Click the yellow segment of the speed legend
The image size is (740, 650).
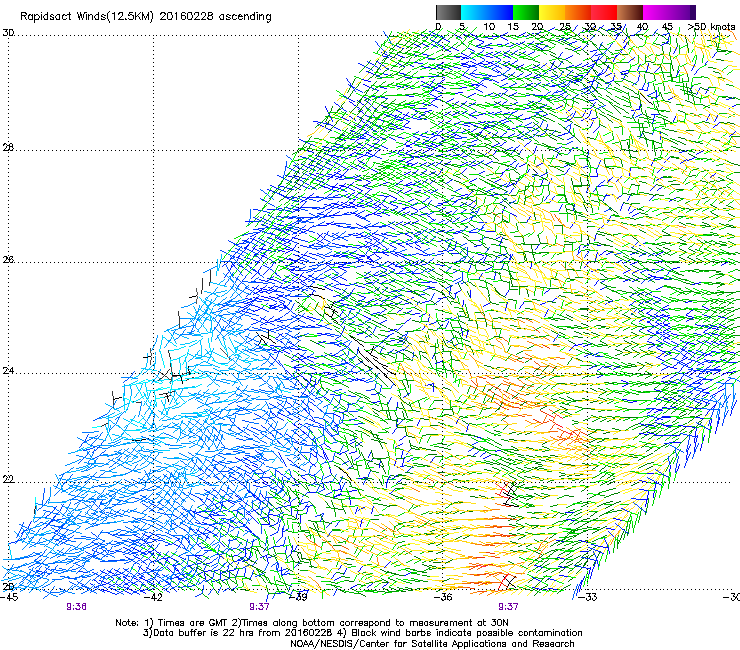click(552, 12)
